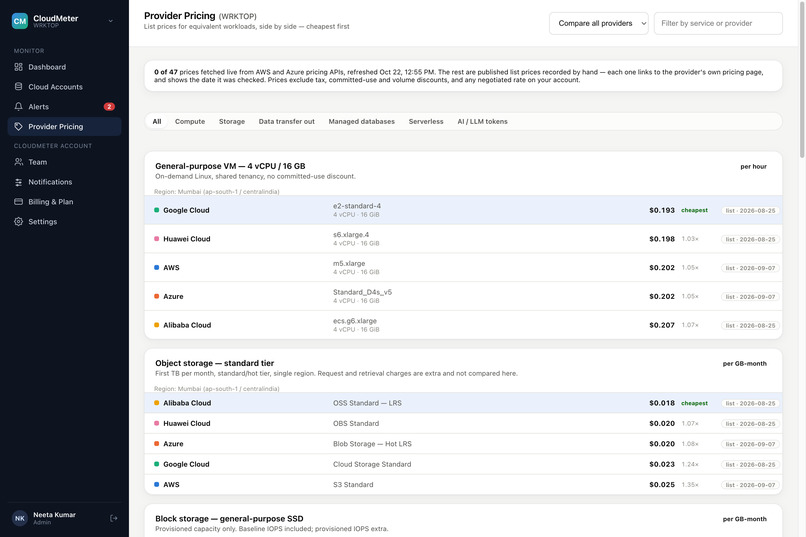This screenshot has height=537, width=806.
Task: Click the blue AWS dot in VM table
Action: pyautogui.click(x=157, y=267)
